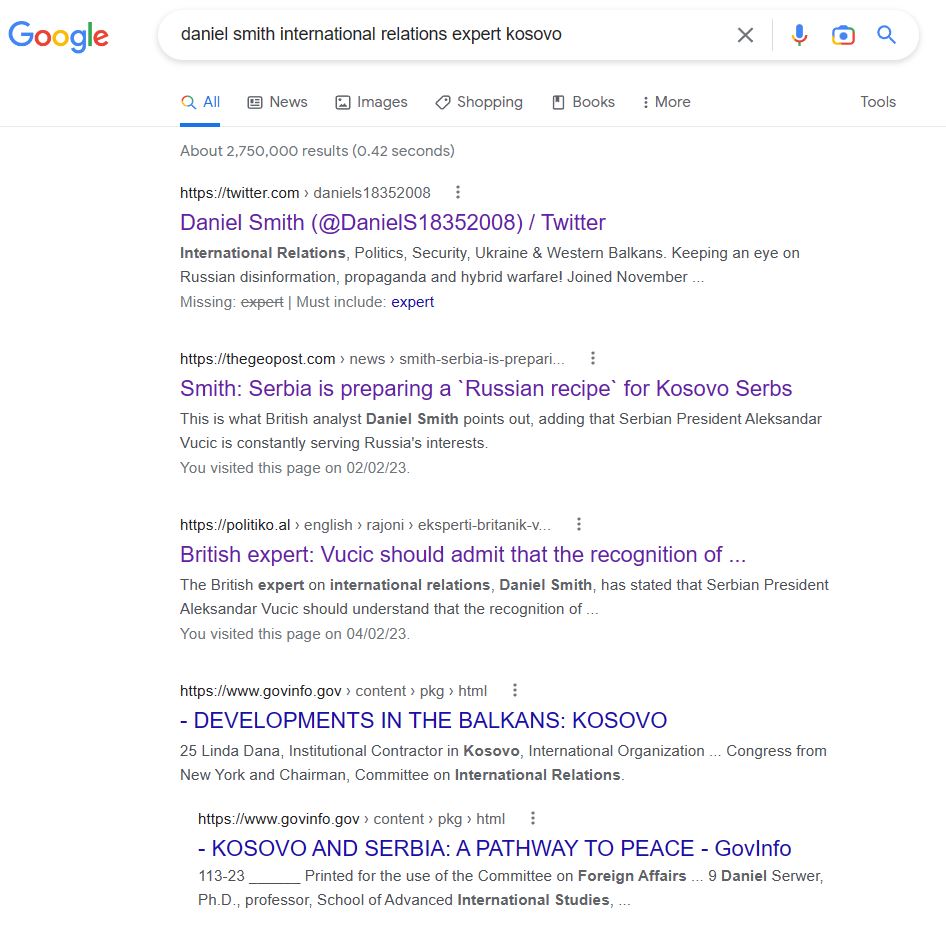The image size is (946, 925).
Task: Open 'KOSOVO AND SERBIA: A PATHWAY TO PEACE' result
Action: point(495,848)
